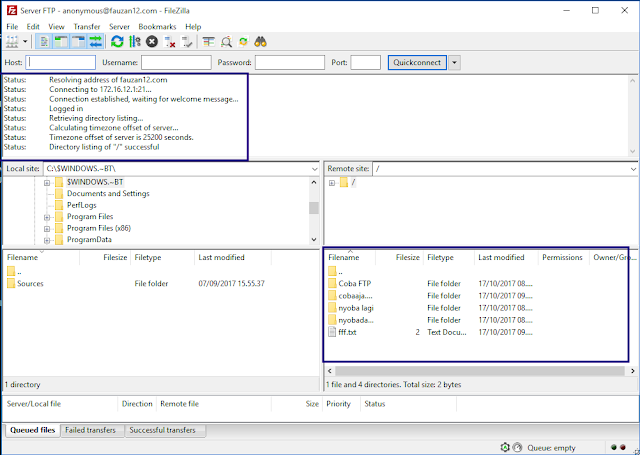
Task: Focus the Port input field
Action: [365, 62]
